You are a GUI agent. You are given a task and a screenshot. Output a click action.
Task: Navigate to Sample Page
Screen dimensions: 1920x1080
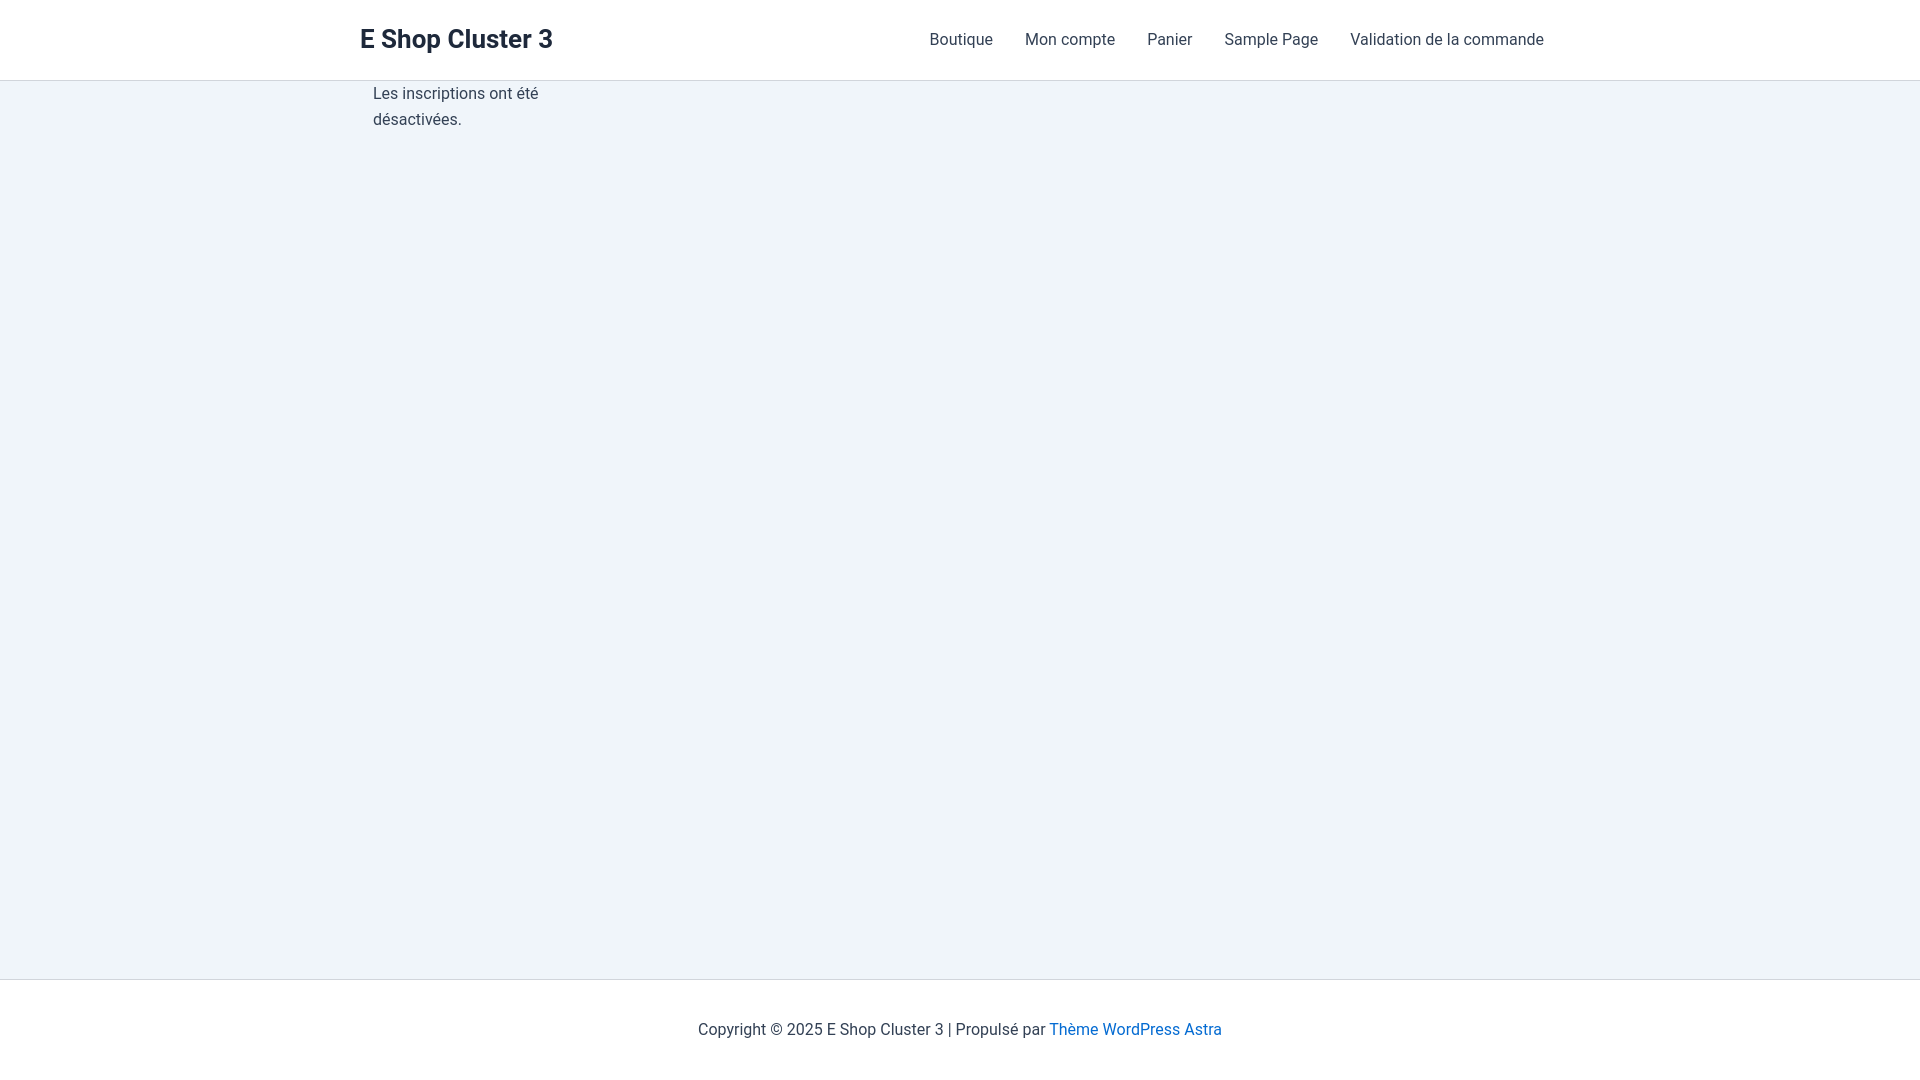(x=1271, y=40)
